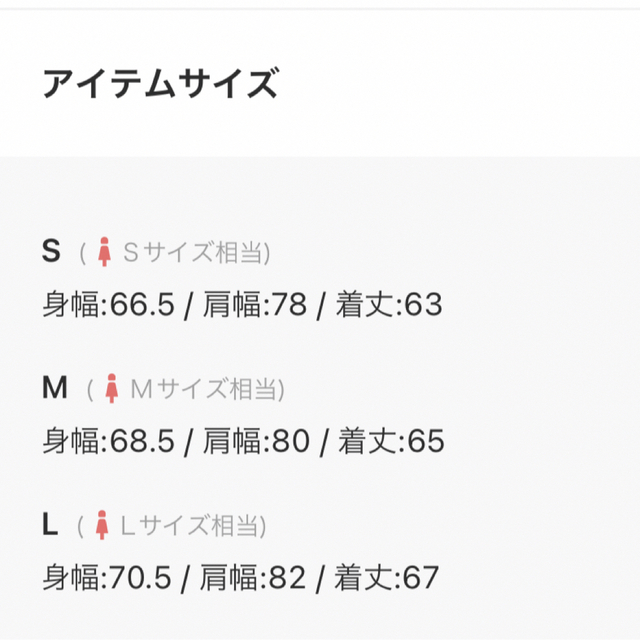Click 身幅:70.5 measurement for size L

pyautogui.click(x=107, y=578)
